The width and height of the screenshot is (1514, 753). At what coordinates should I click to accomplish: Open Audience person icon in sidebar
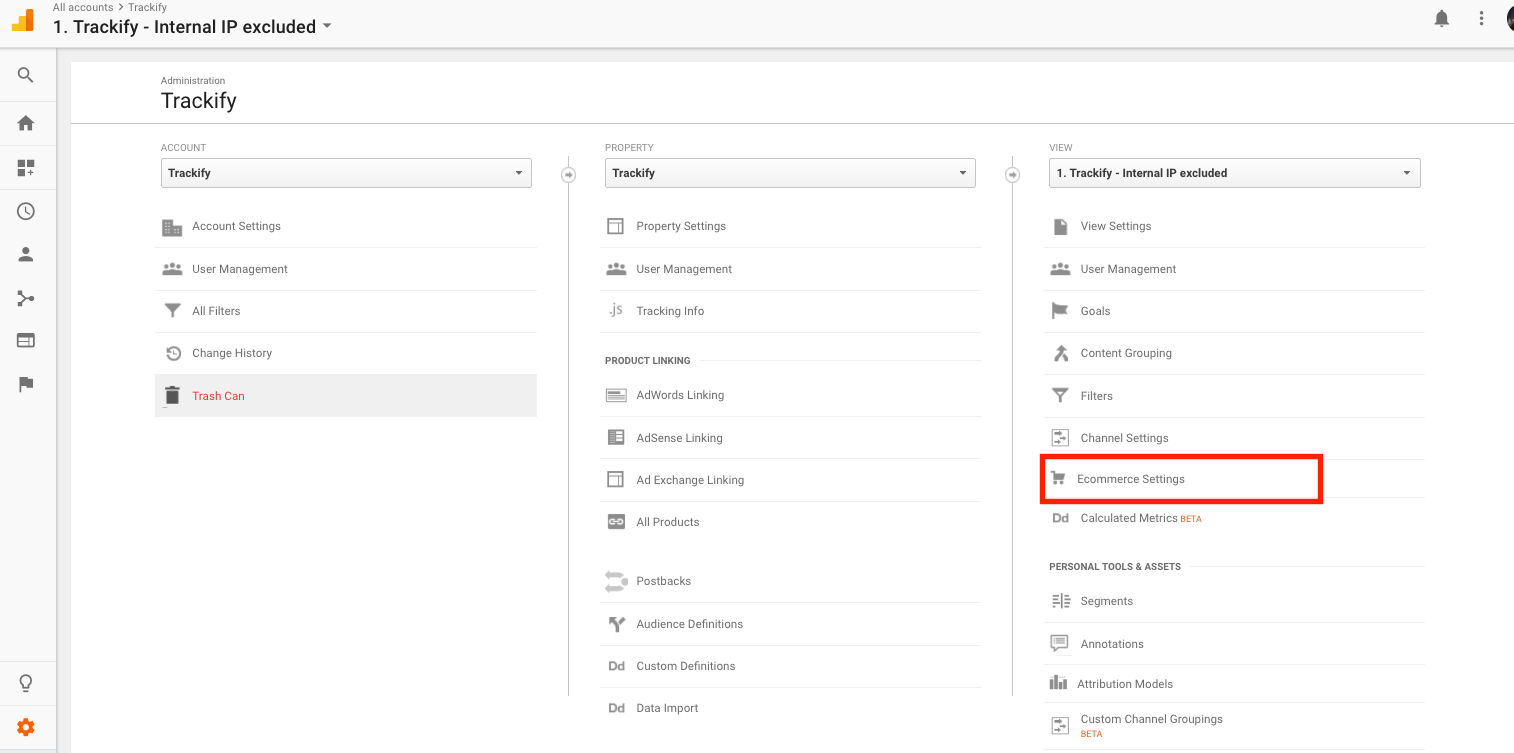click(26, 254)
